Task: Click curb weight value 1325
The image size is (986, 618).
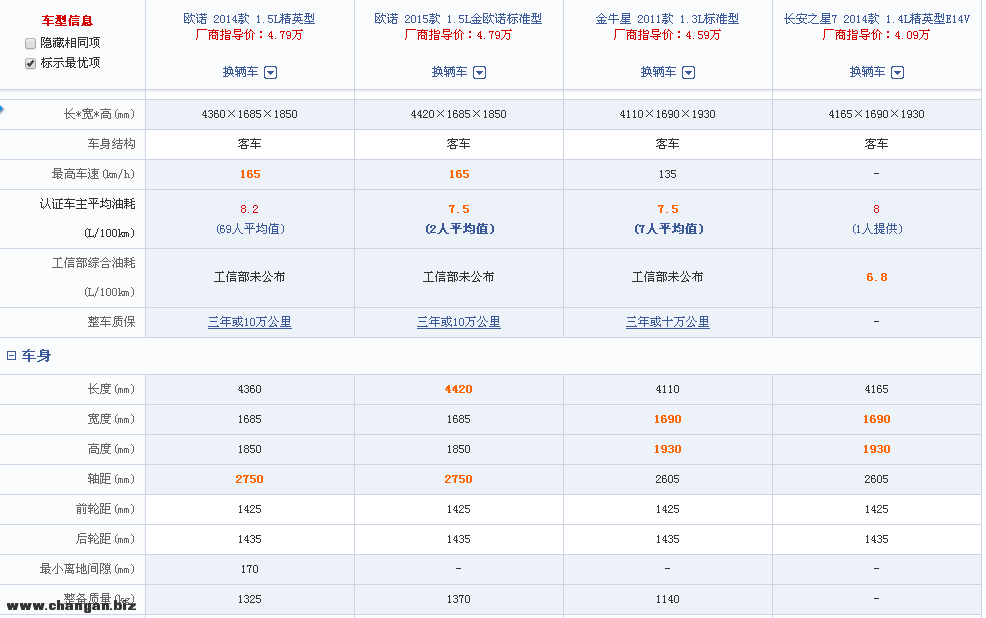Action: pyautogui.click(x=250, y=599)
